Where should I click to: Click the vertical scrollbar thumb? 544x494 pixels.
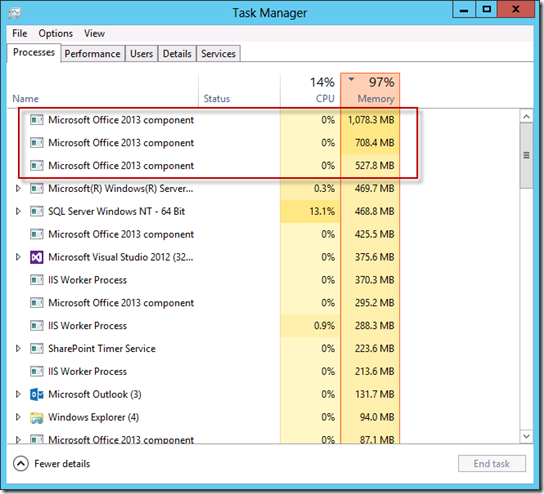[x=526, y=155]
